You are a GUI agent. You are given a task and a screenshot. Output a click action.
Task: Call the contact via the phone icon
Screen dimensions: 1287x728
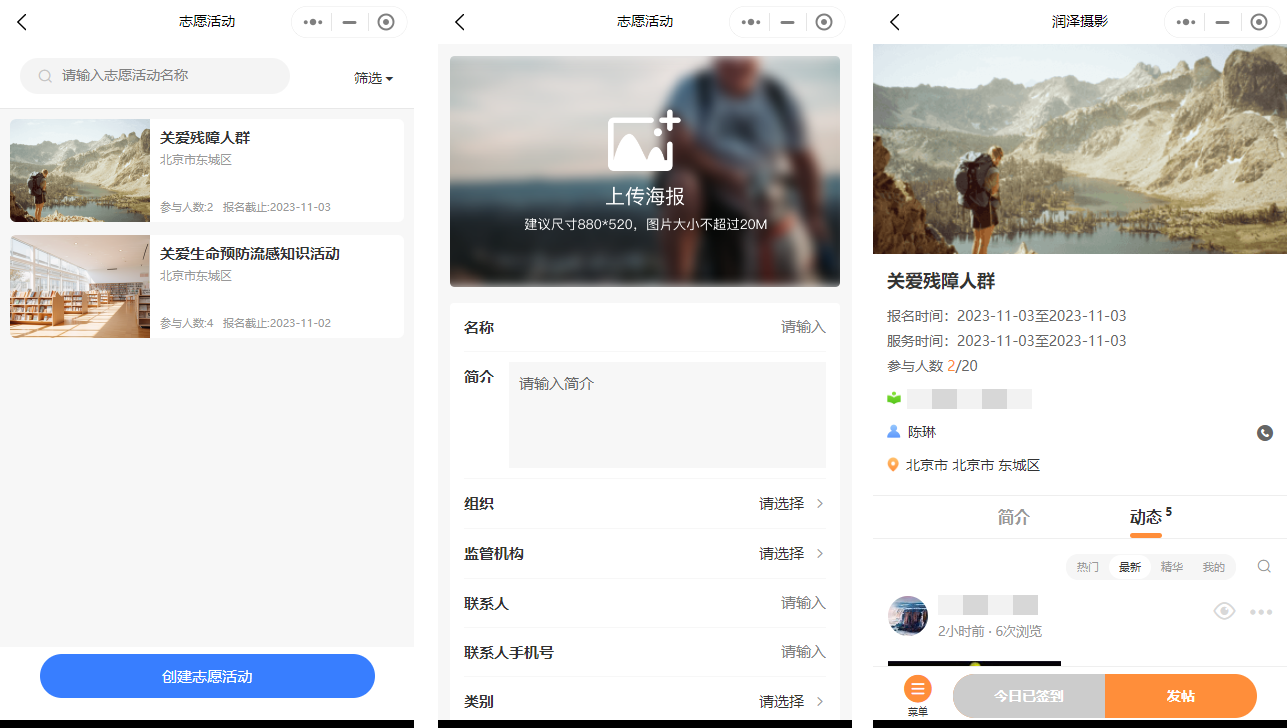[x=1265, y=433]
